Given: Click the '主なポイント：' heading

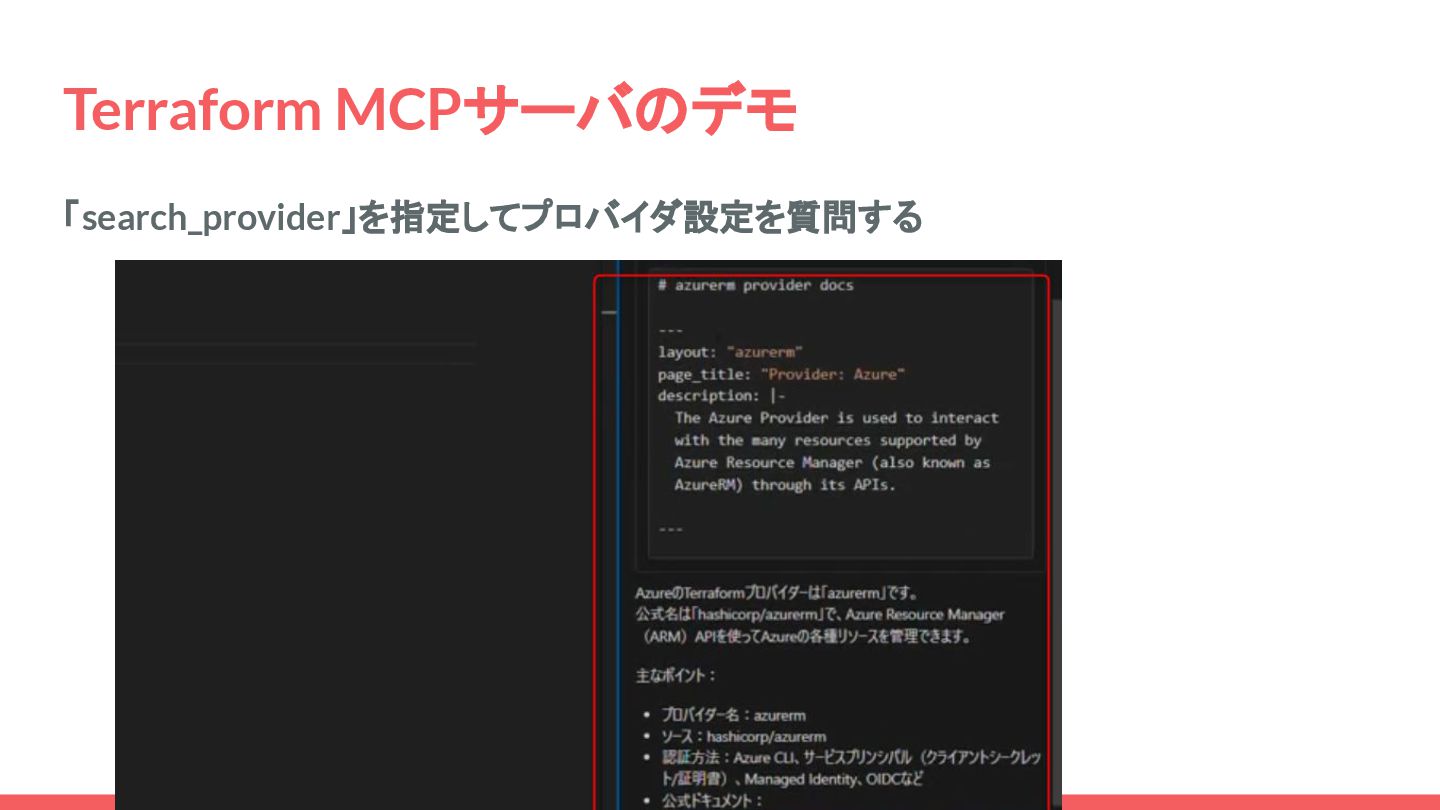Looking at the screenshot, I should pos(676,676).
